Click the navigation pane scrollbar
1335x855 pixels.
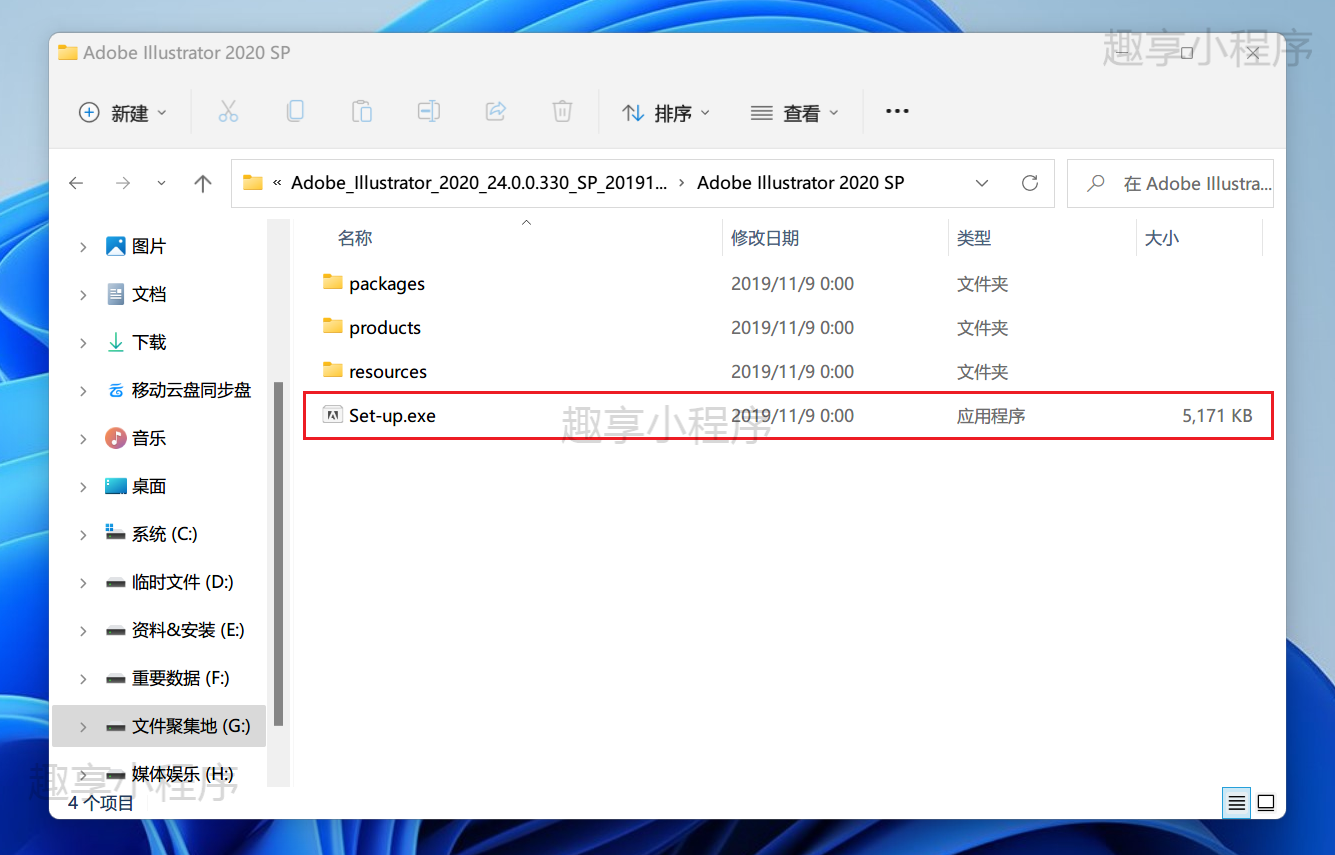(x=278, y=553)
